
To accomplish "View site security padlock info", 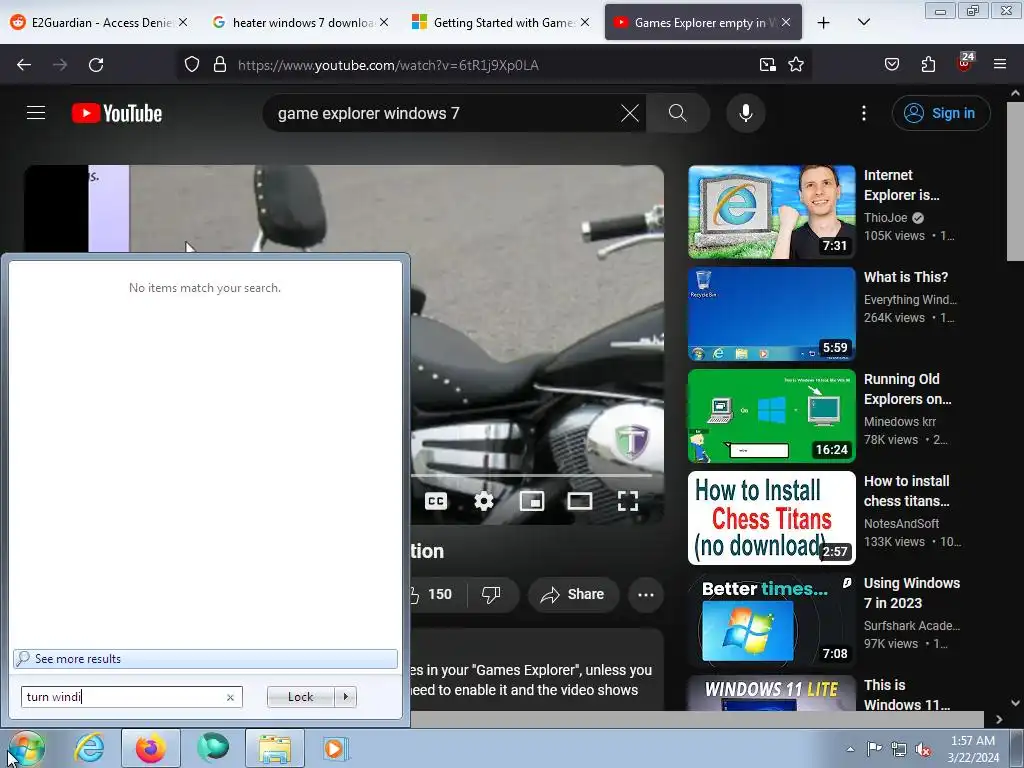I will [x=220, y=65].
